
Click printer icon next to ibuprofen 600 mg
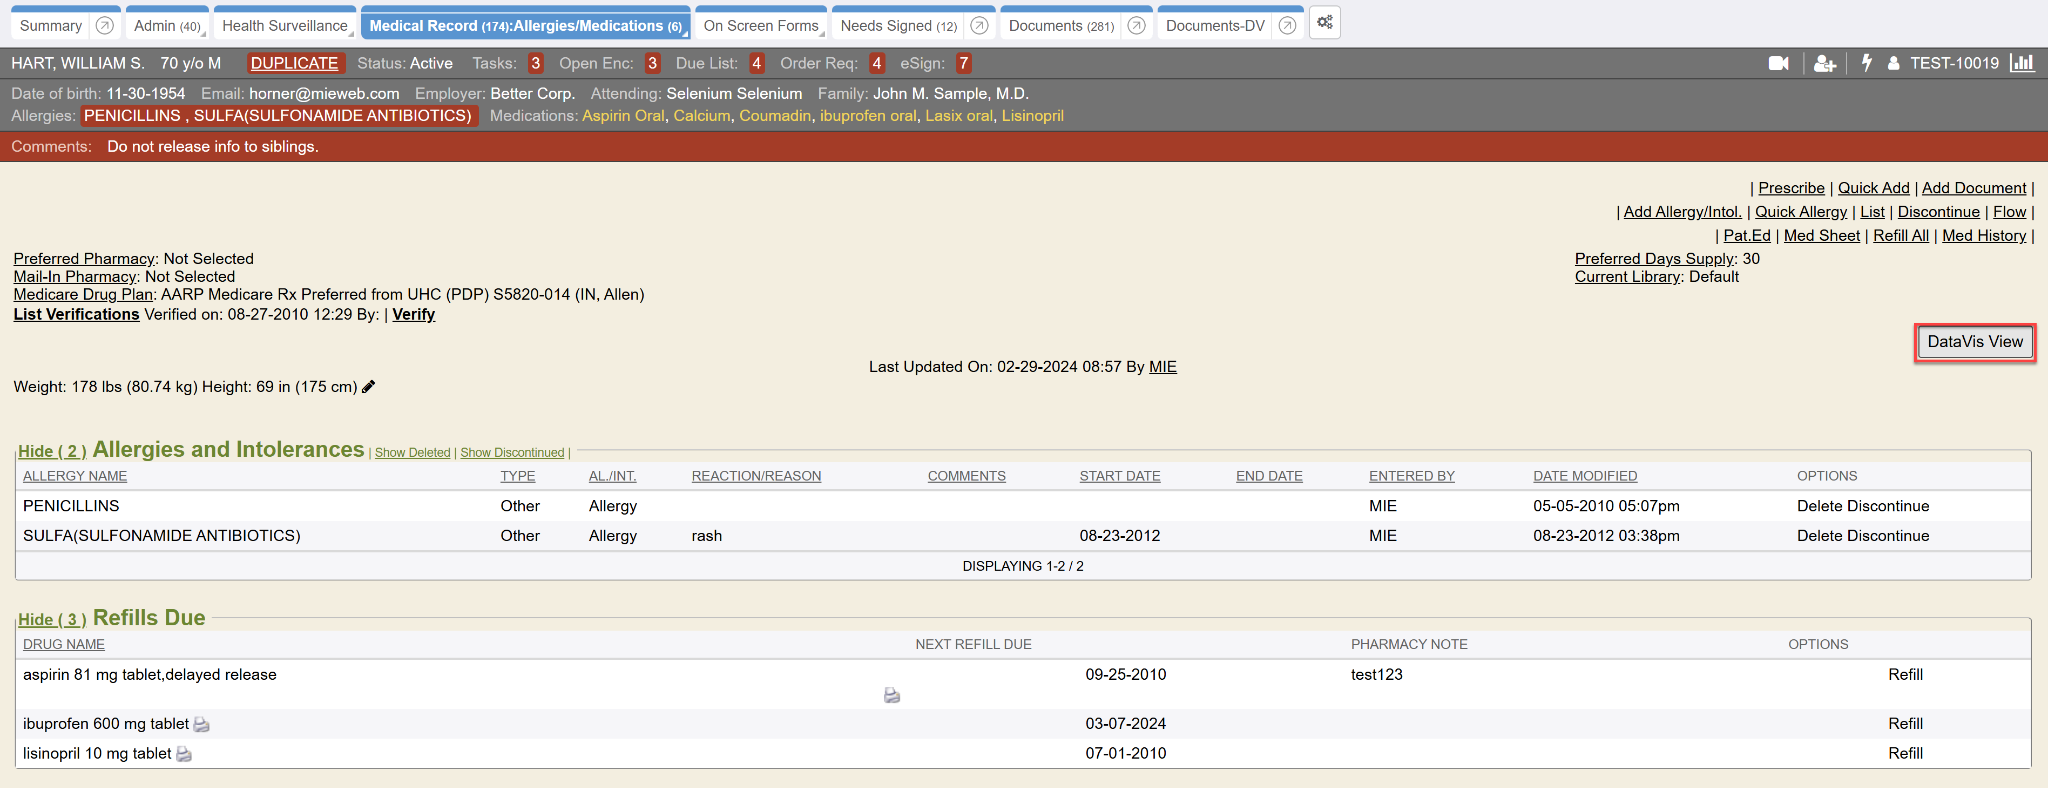201,724
